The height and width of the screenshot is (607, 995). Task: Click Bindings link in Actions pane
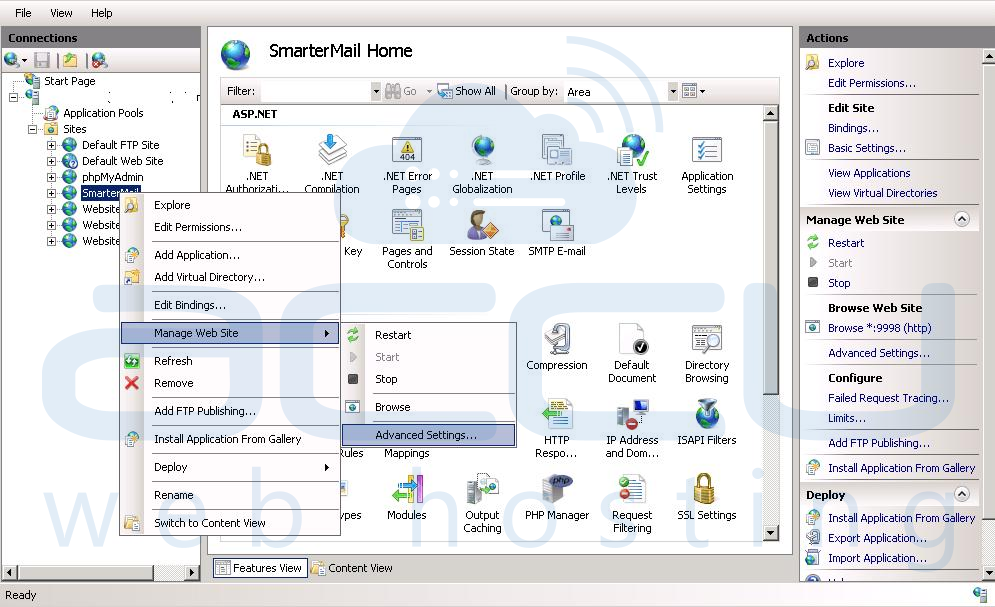[853, 128]
